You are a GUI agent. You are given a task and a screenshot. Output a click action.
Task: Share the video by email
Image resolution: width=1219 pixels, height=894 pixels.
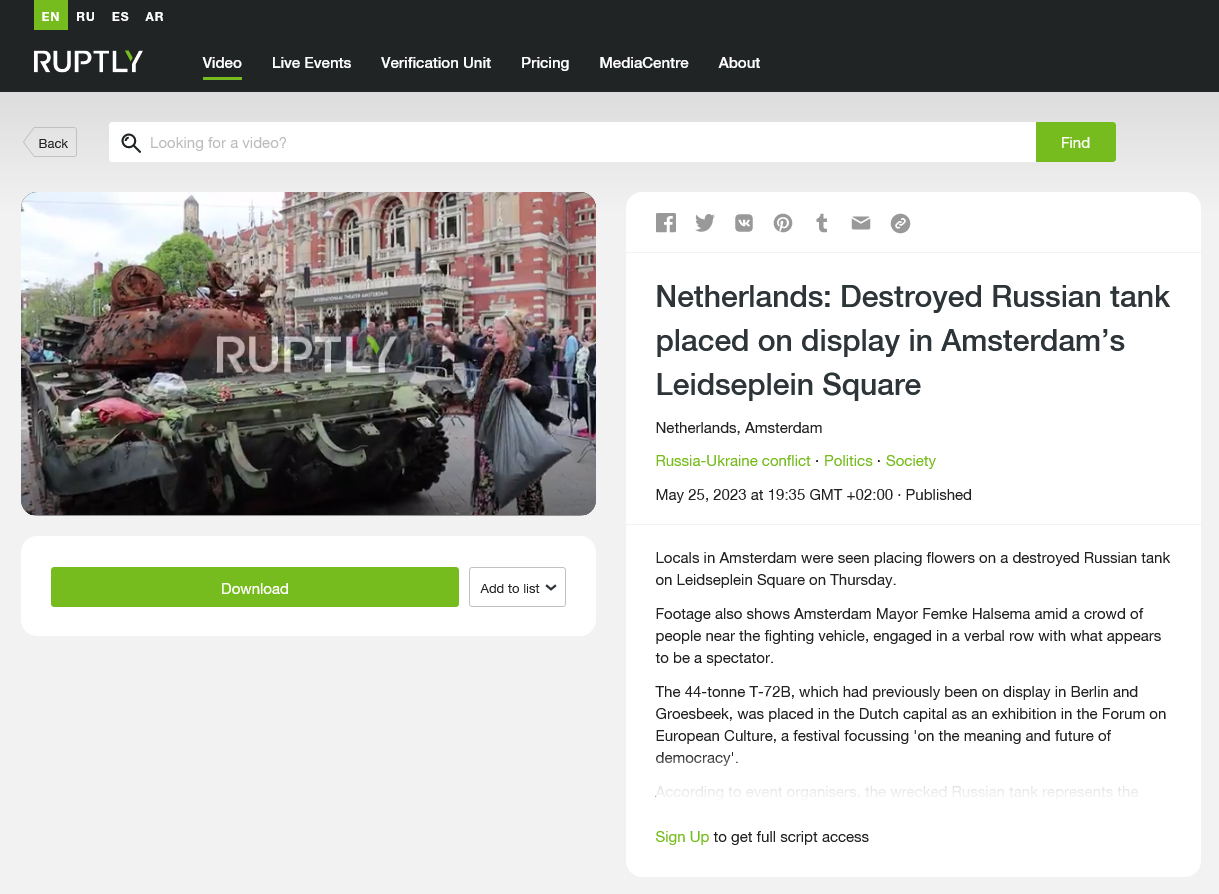(x=861, y=223)
